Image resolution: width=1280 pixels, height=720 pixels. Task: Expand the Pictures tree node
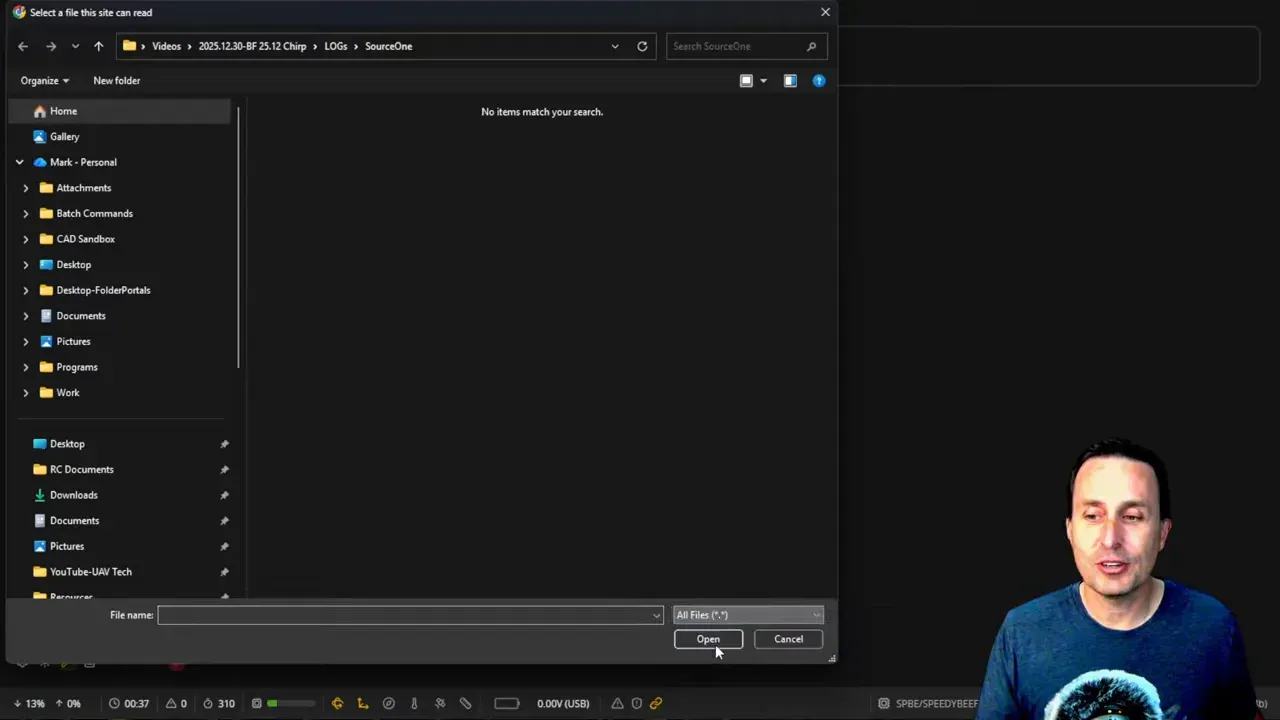click(x=26, y=341)
